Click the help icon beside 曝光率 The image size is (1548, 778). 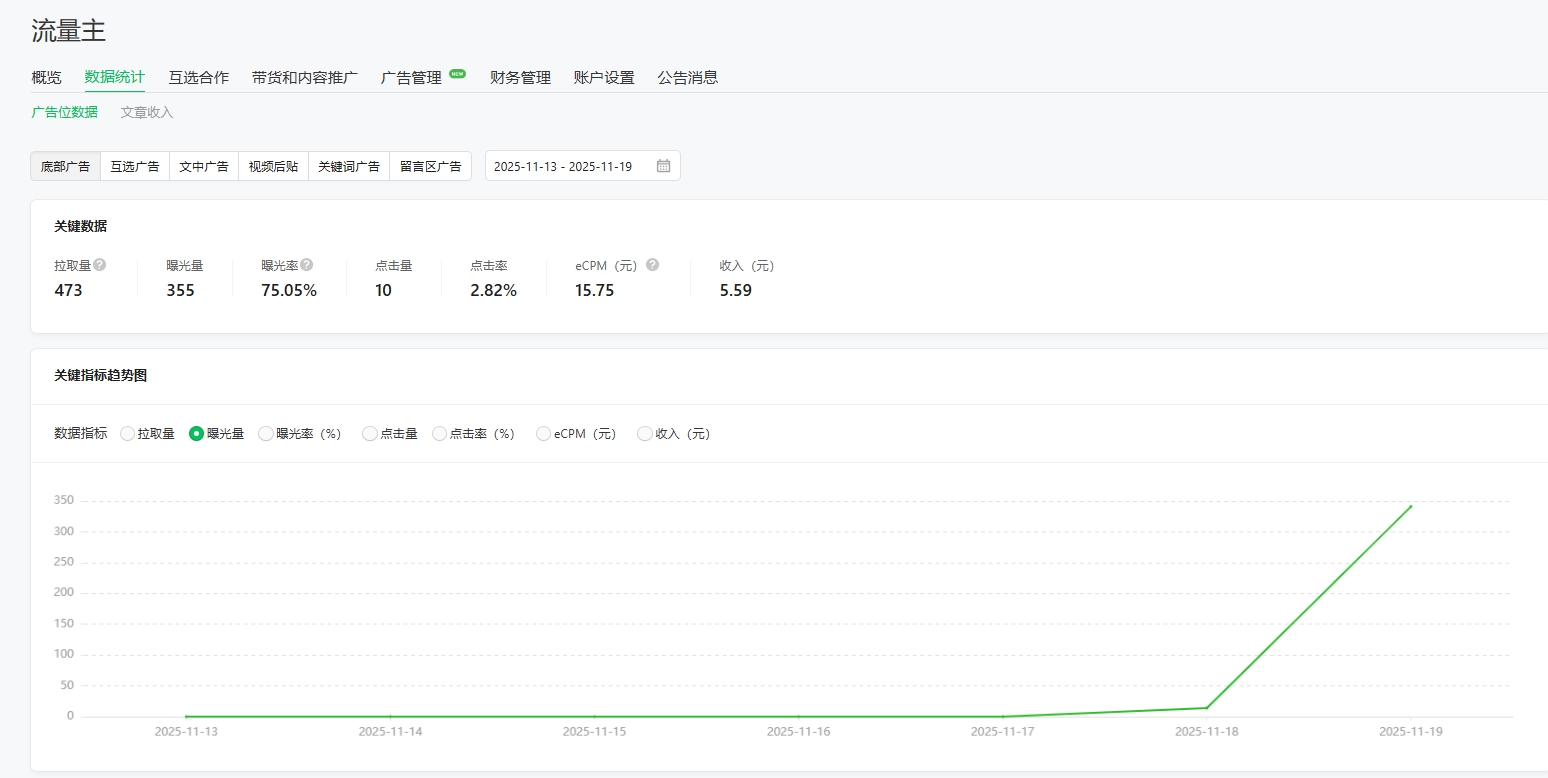click(x=307, y=265)
